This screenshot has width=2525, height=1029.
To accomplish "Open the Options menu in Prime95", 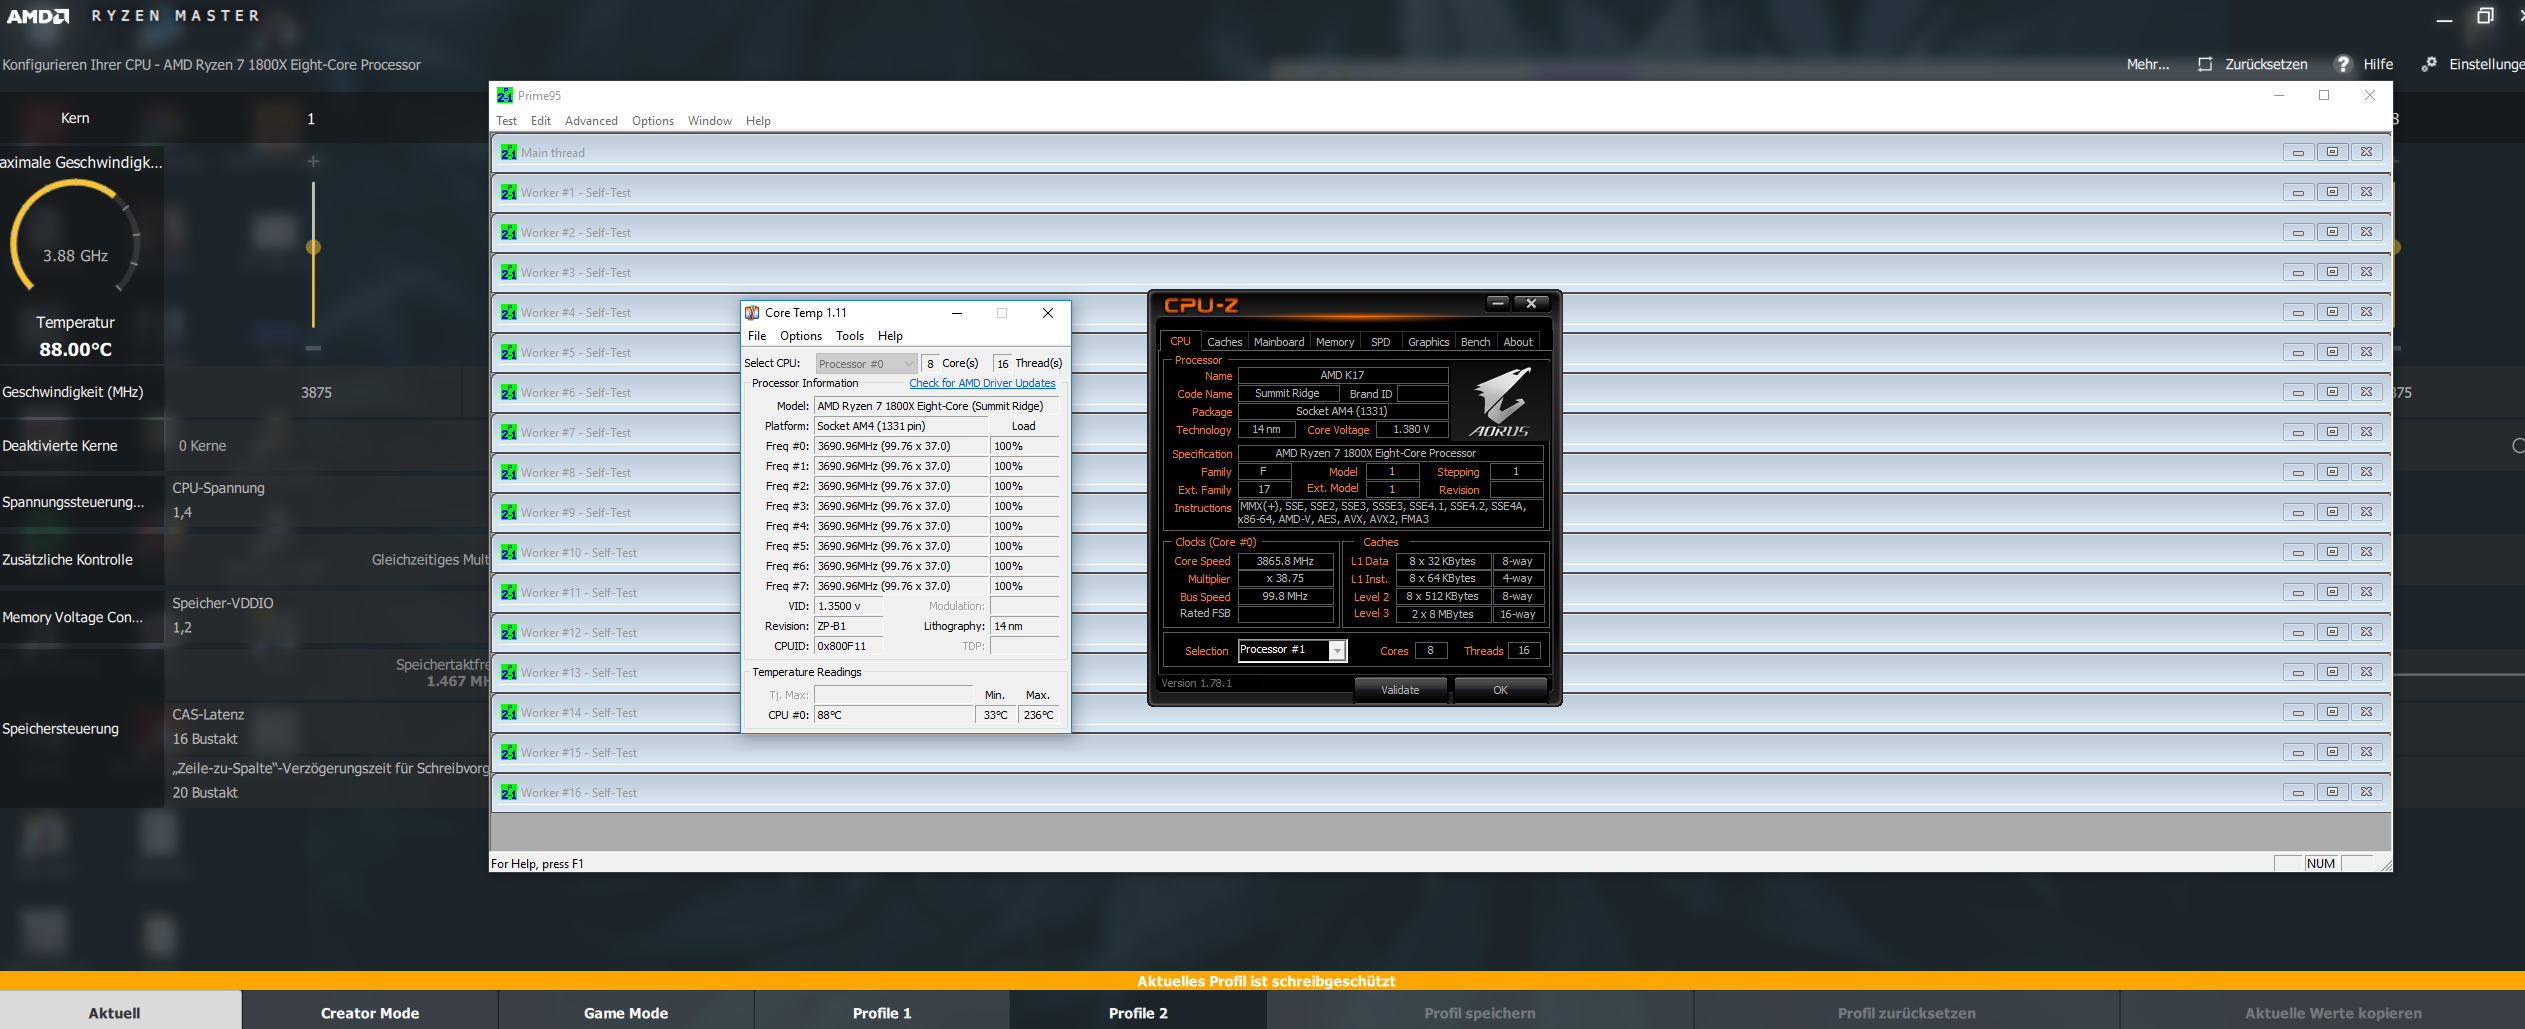I will pyautogui.click(x=653, y=121).
